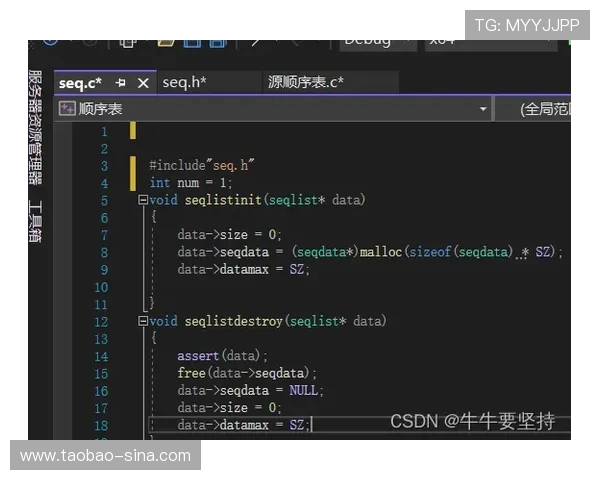The height and width of the screenshot is (480, 600).
Task: Open the x64 platform dropdown
Action: [445, 43]
